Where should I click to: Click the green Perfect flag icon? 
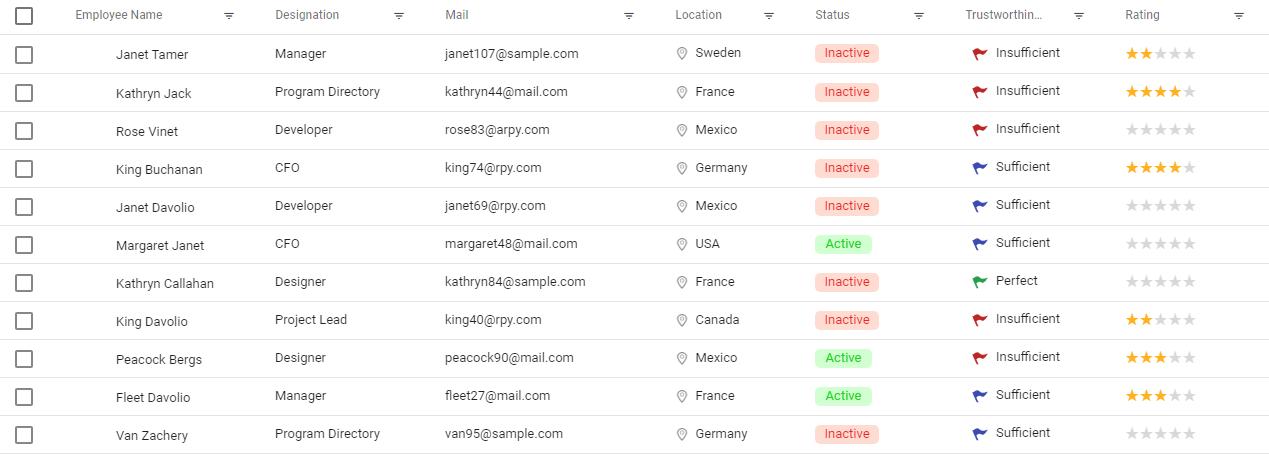980,282
